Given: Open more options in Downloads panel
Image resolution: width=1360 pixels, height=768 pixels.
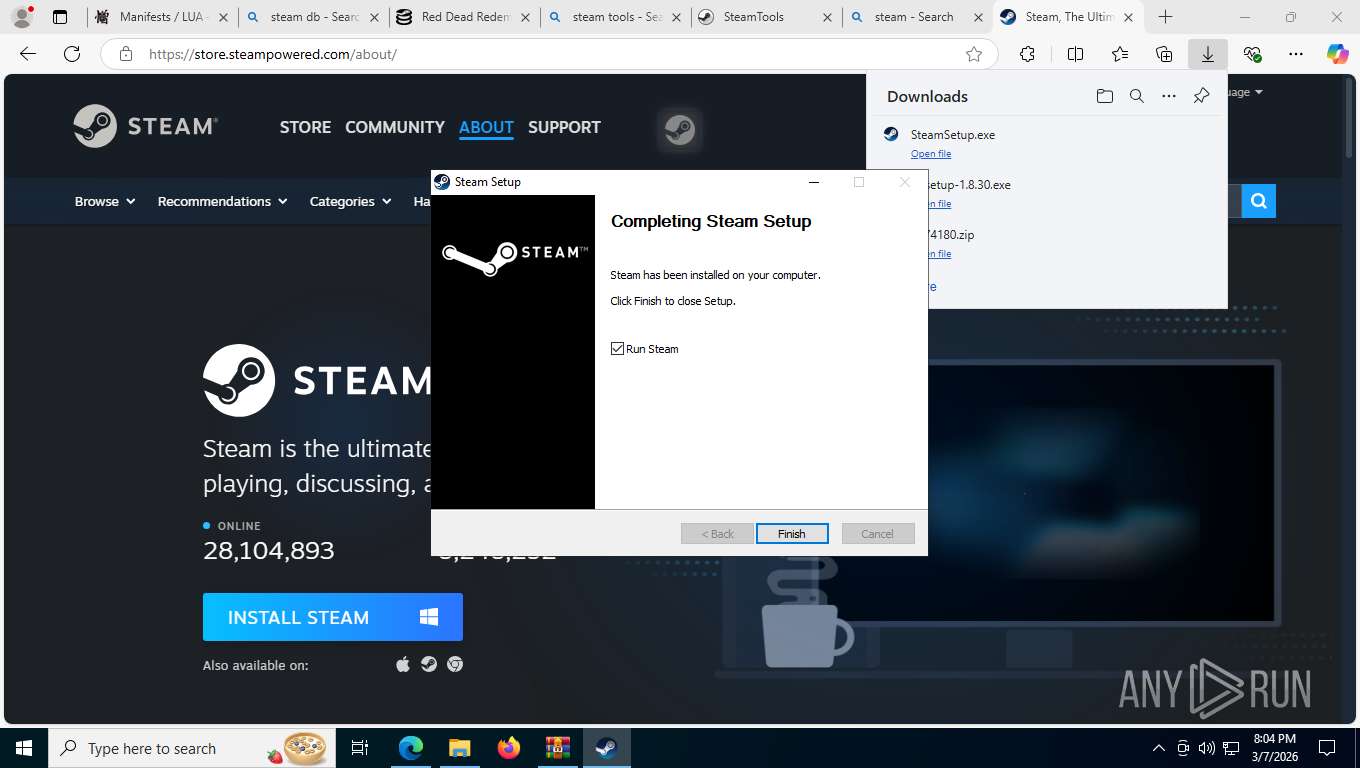Looking at the screenshot, I should click(x=1169, y=96).
